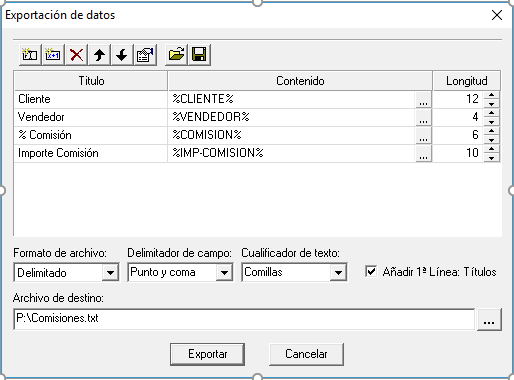The image size is (514, 380).
Task: Decrease length of Vendedor row
Action: coord(491,122)
